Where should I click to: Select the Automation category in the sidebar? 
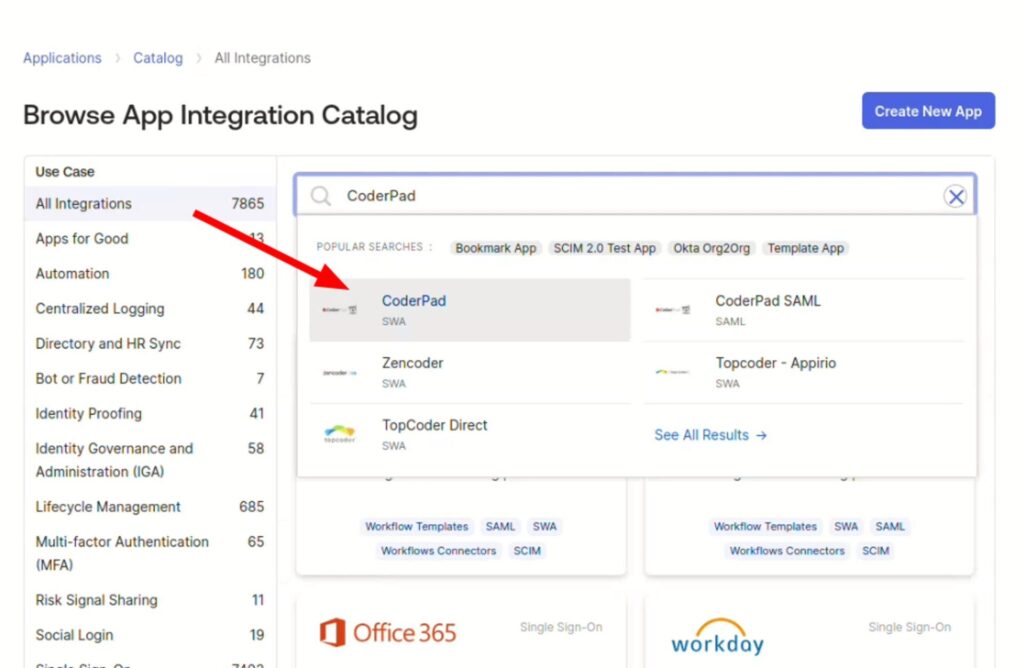(x=72, y=273)
